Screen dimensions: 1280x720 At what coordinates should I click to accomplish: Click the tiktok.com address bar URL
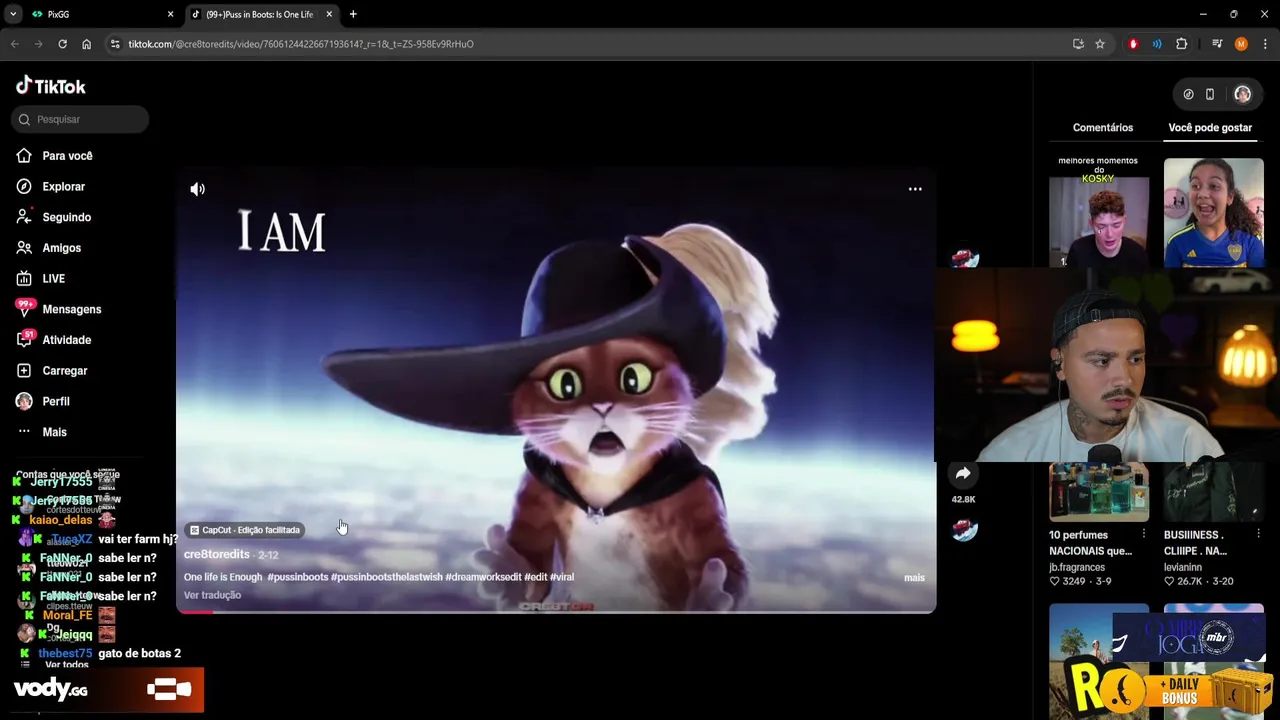pos(300,44)
